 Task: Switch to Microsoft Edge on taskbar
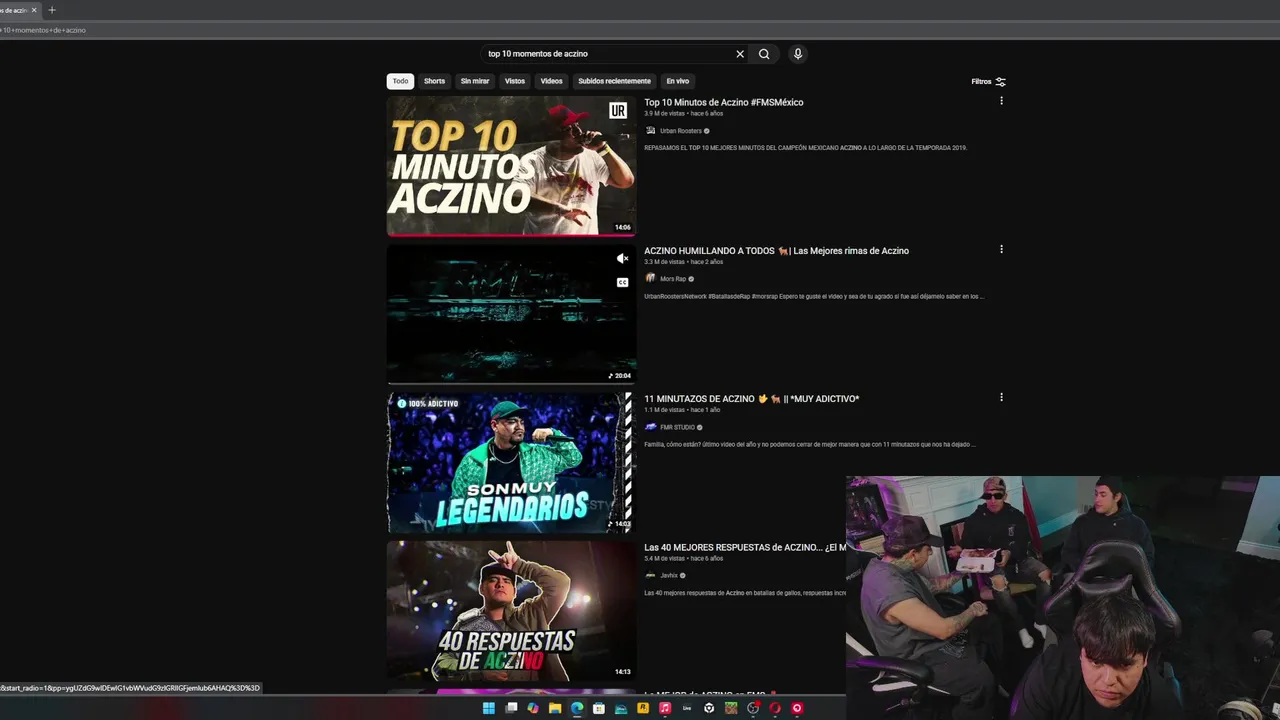pos(577,708)
